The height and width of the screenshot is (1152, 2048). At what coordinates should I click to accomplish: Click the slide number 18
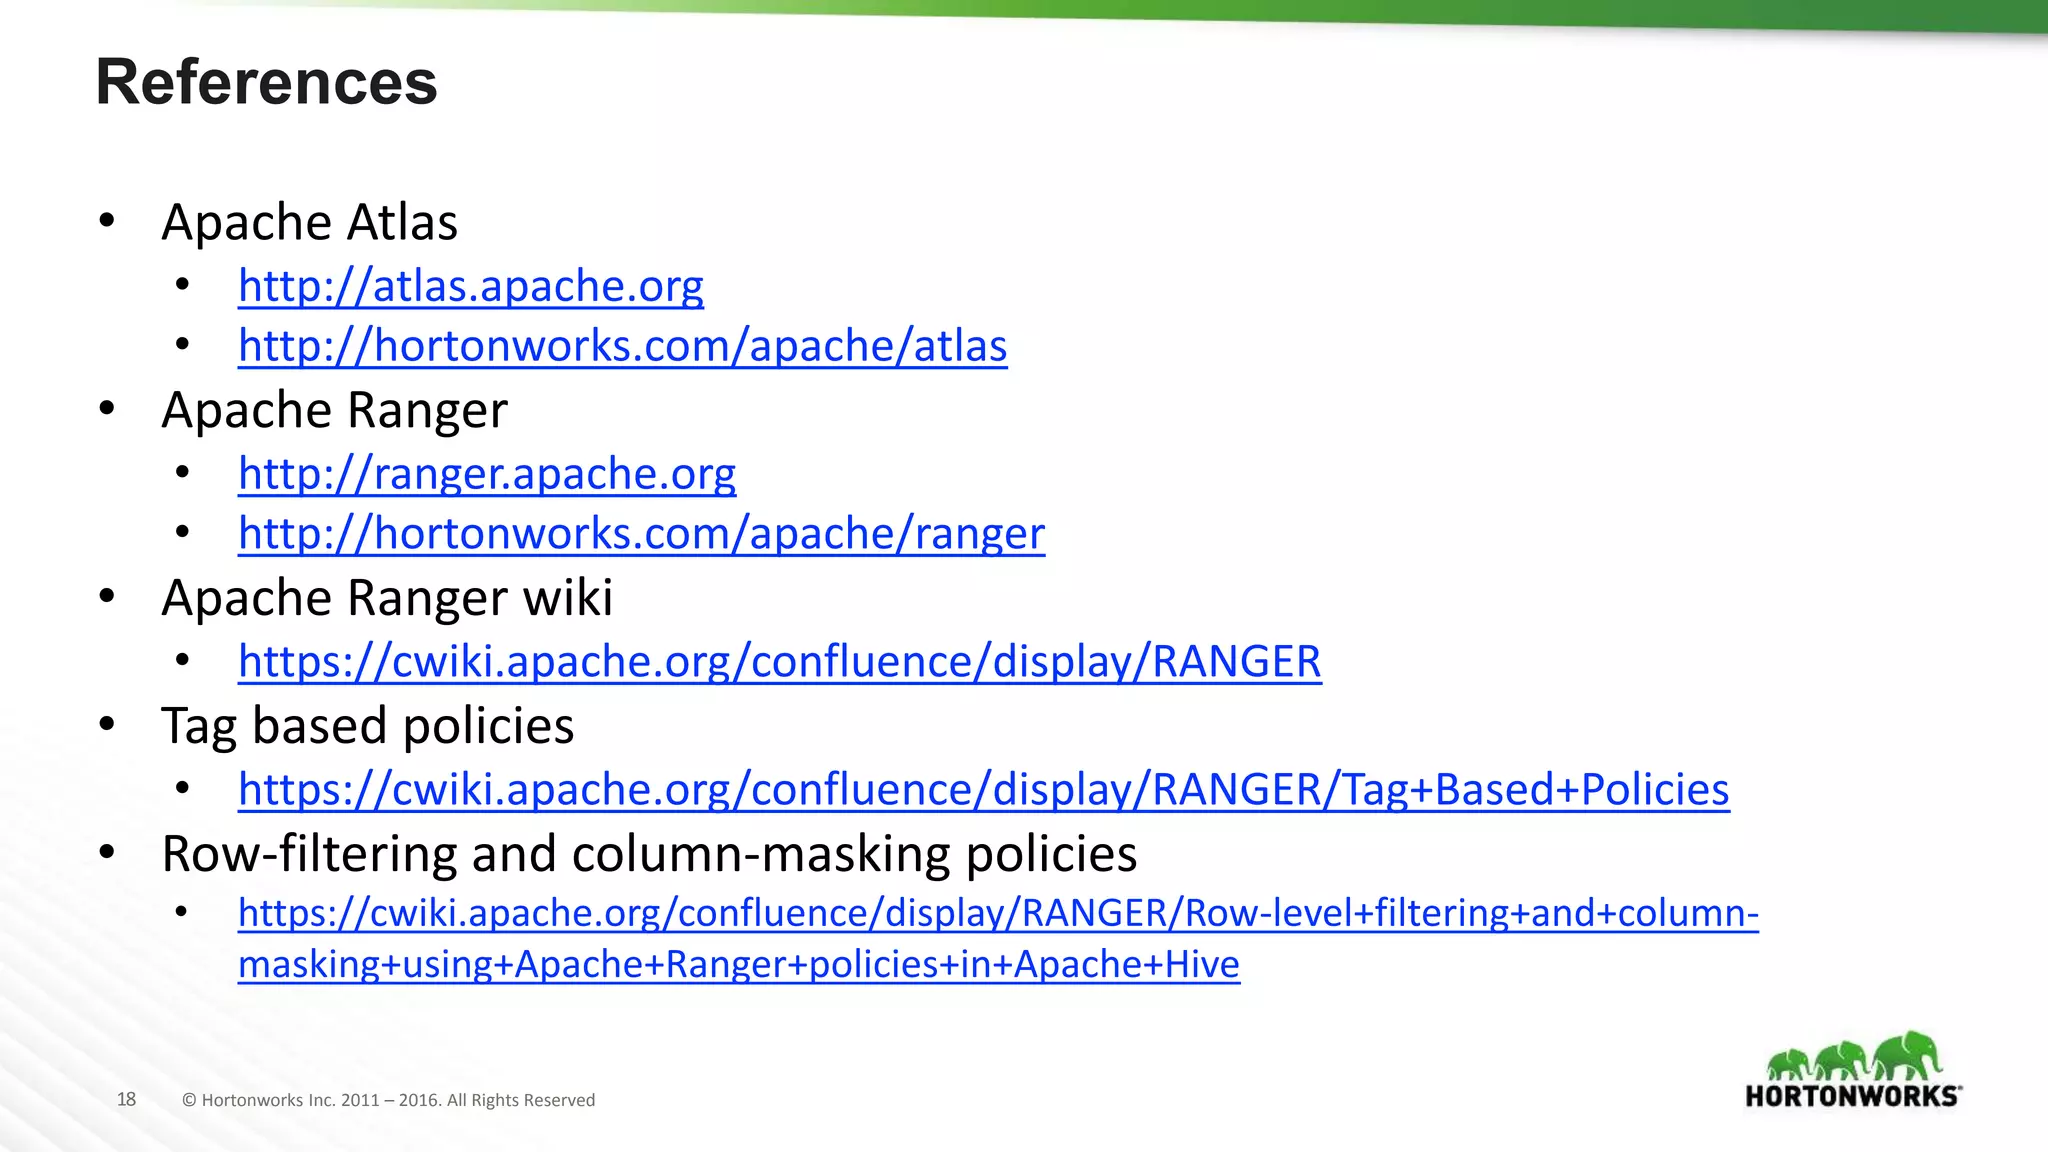click(126, 1099)
